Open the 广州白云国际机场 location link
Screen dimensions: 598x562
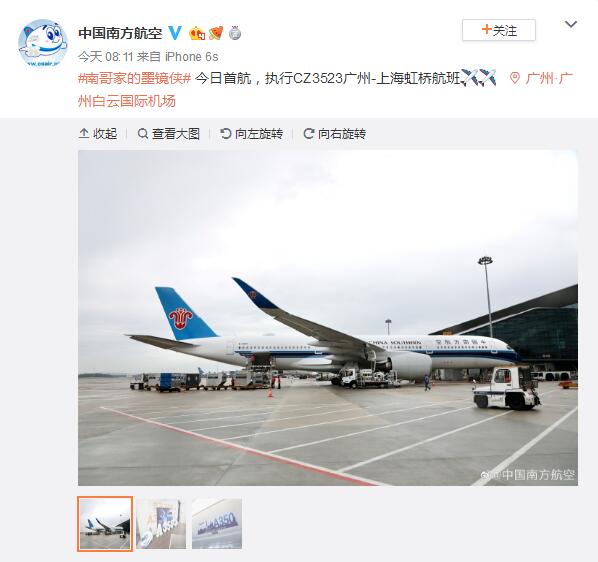coord(326,90)
